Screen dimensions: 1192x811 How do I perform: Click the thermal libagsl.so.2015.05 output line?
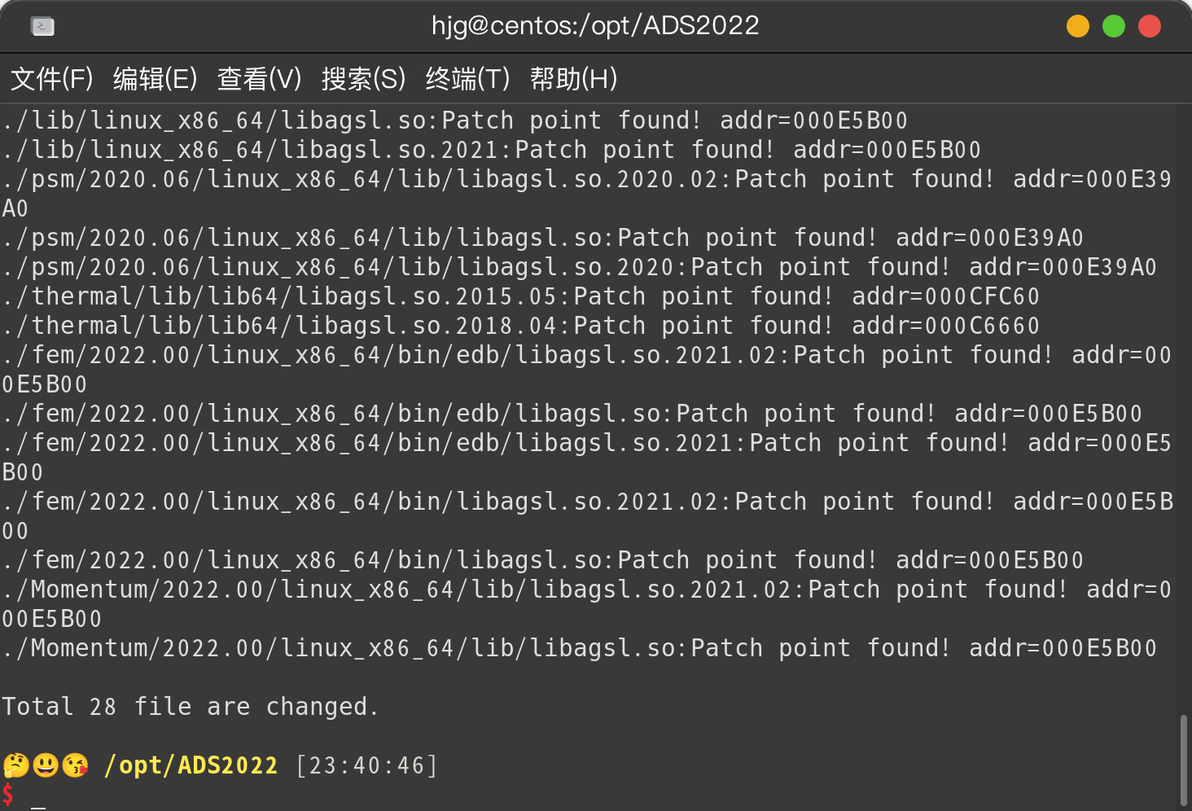pos(521,296)
